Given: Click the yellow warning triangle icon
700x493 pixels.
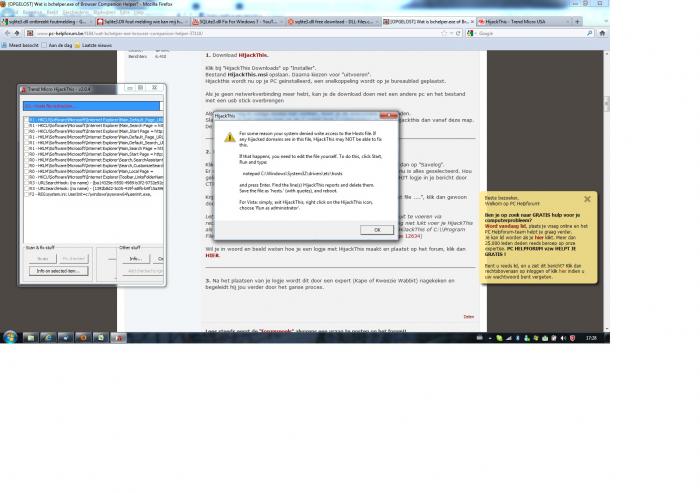Looking at the screenshot, I should [229, 137].
